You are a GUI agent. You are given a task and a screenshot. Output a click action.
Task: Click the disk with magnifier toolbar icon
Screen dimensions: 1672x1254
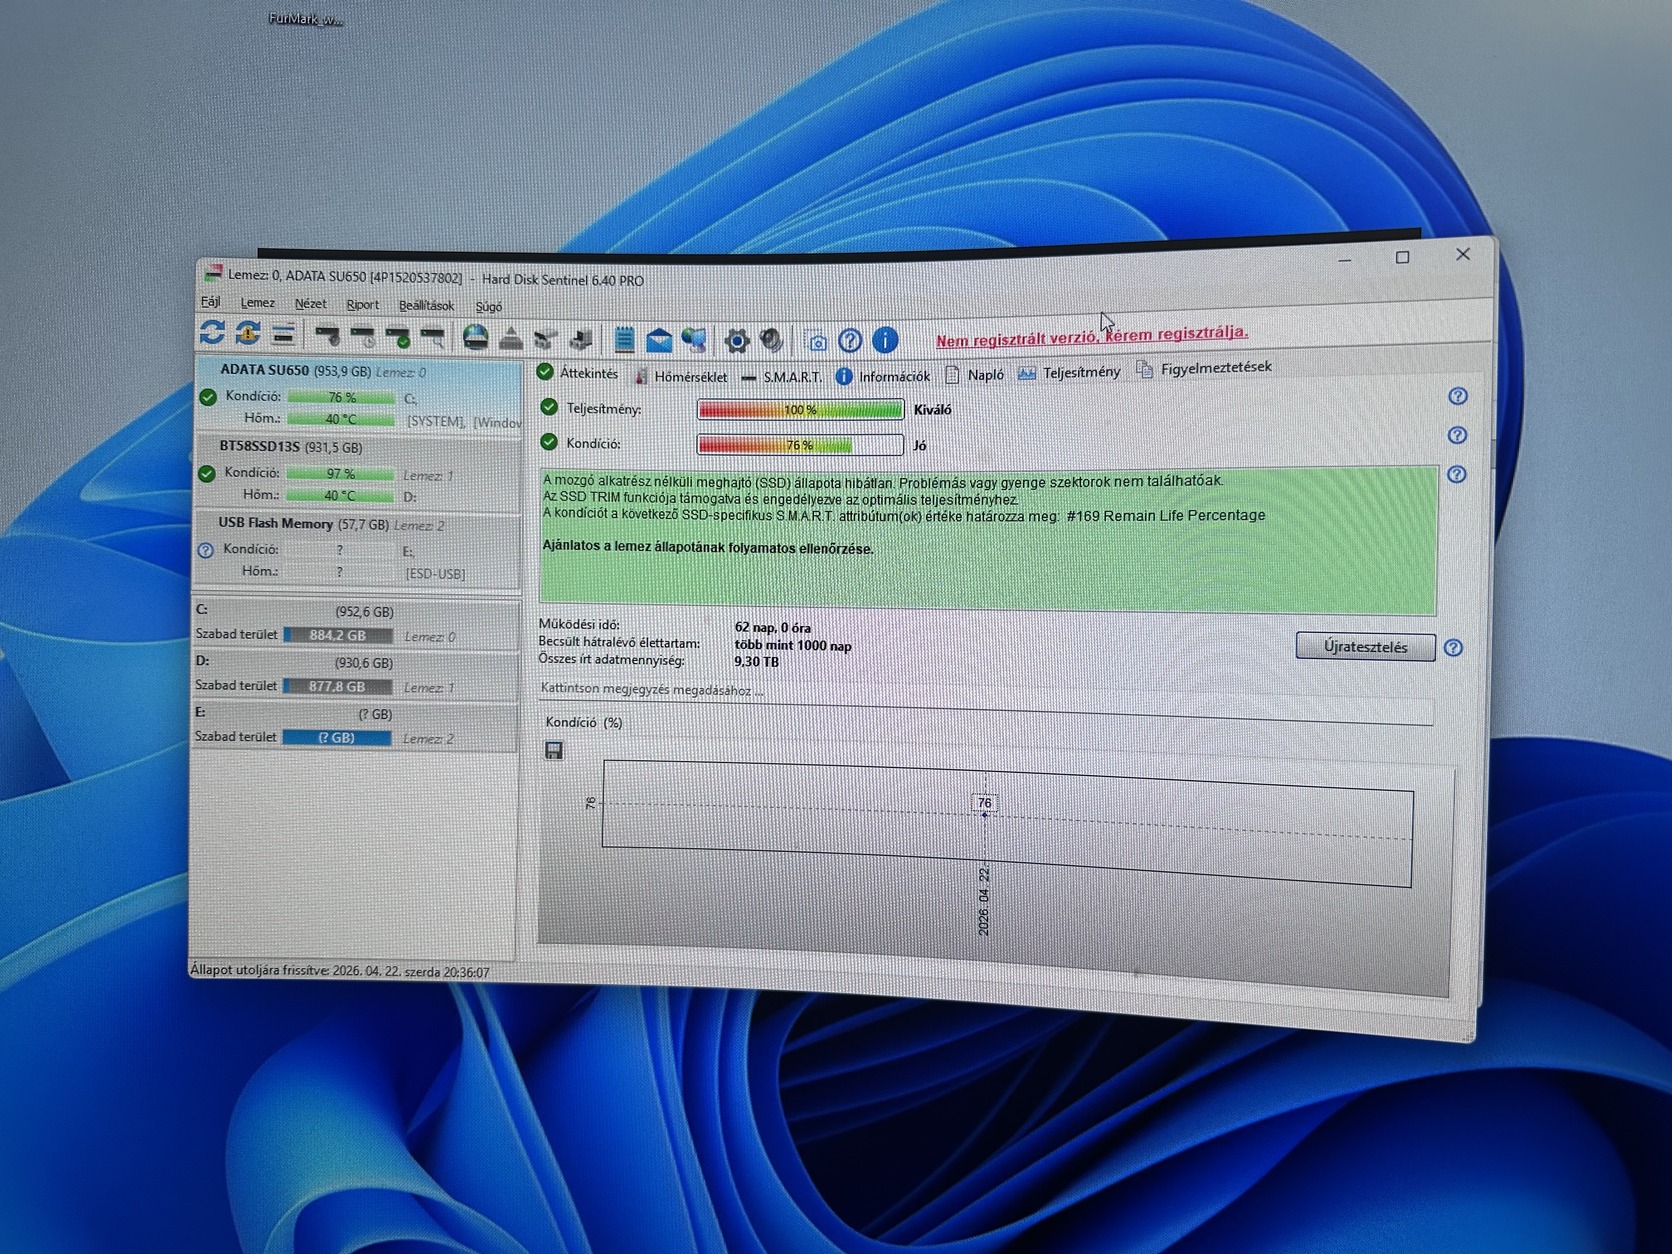433,337
